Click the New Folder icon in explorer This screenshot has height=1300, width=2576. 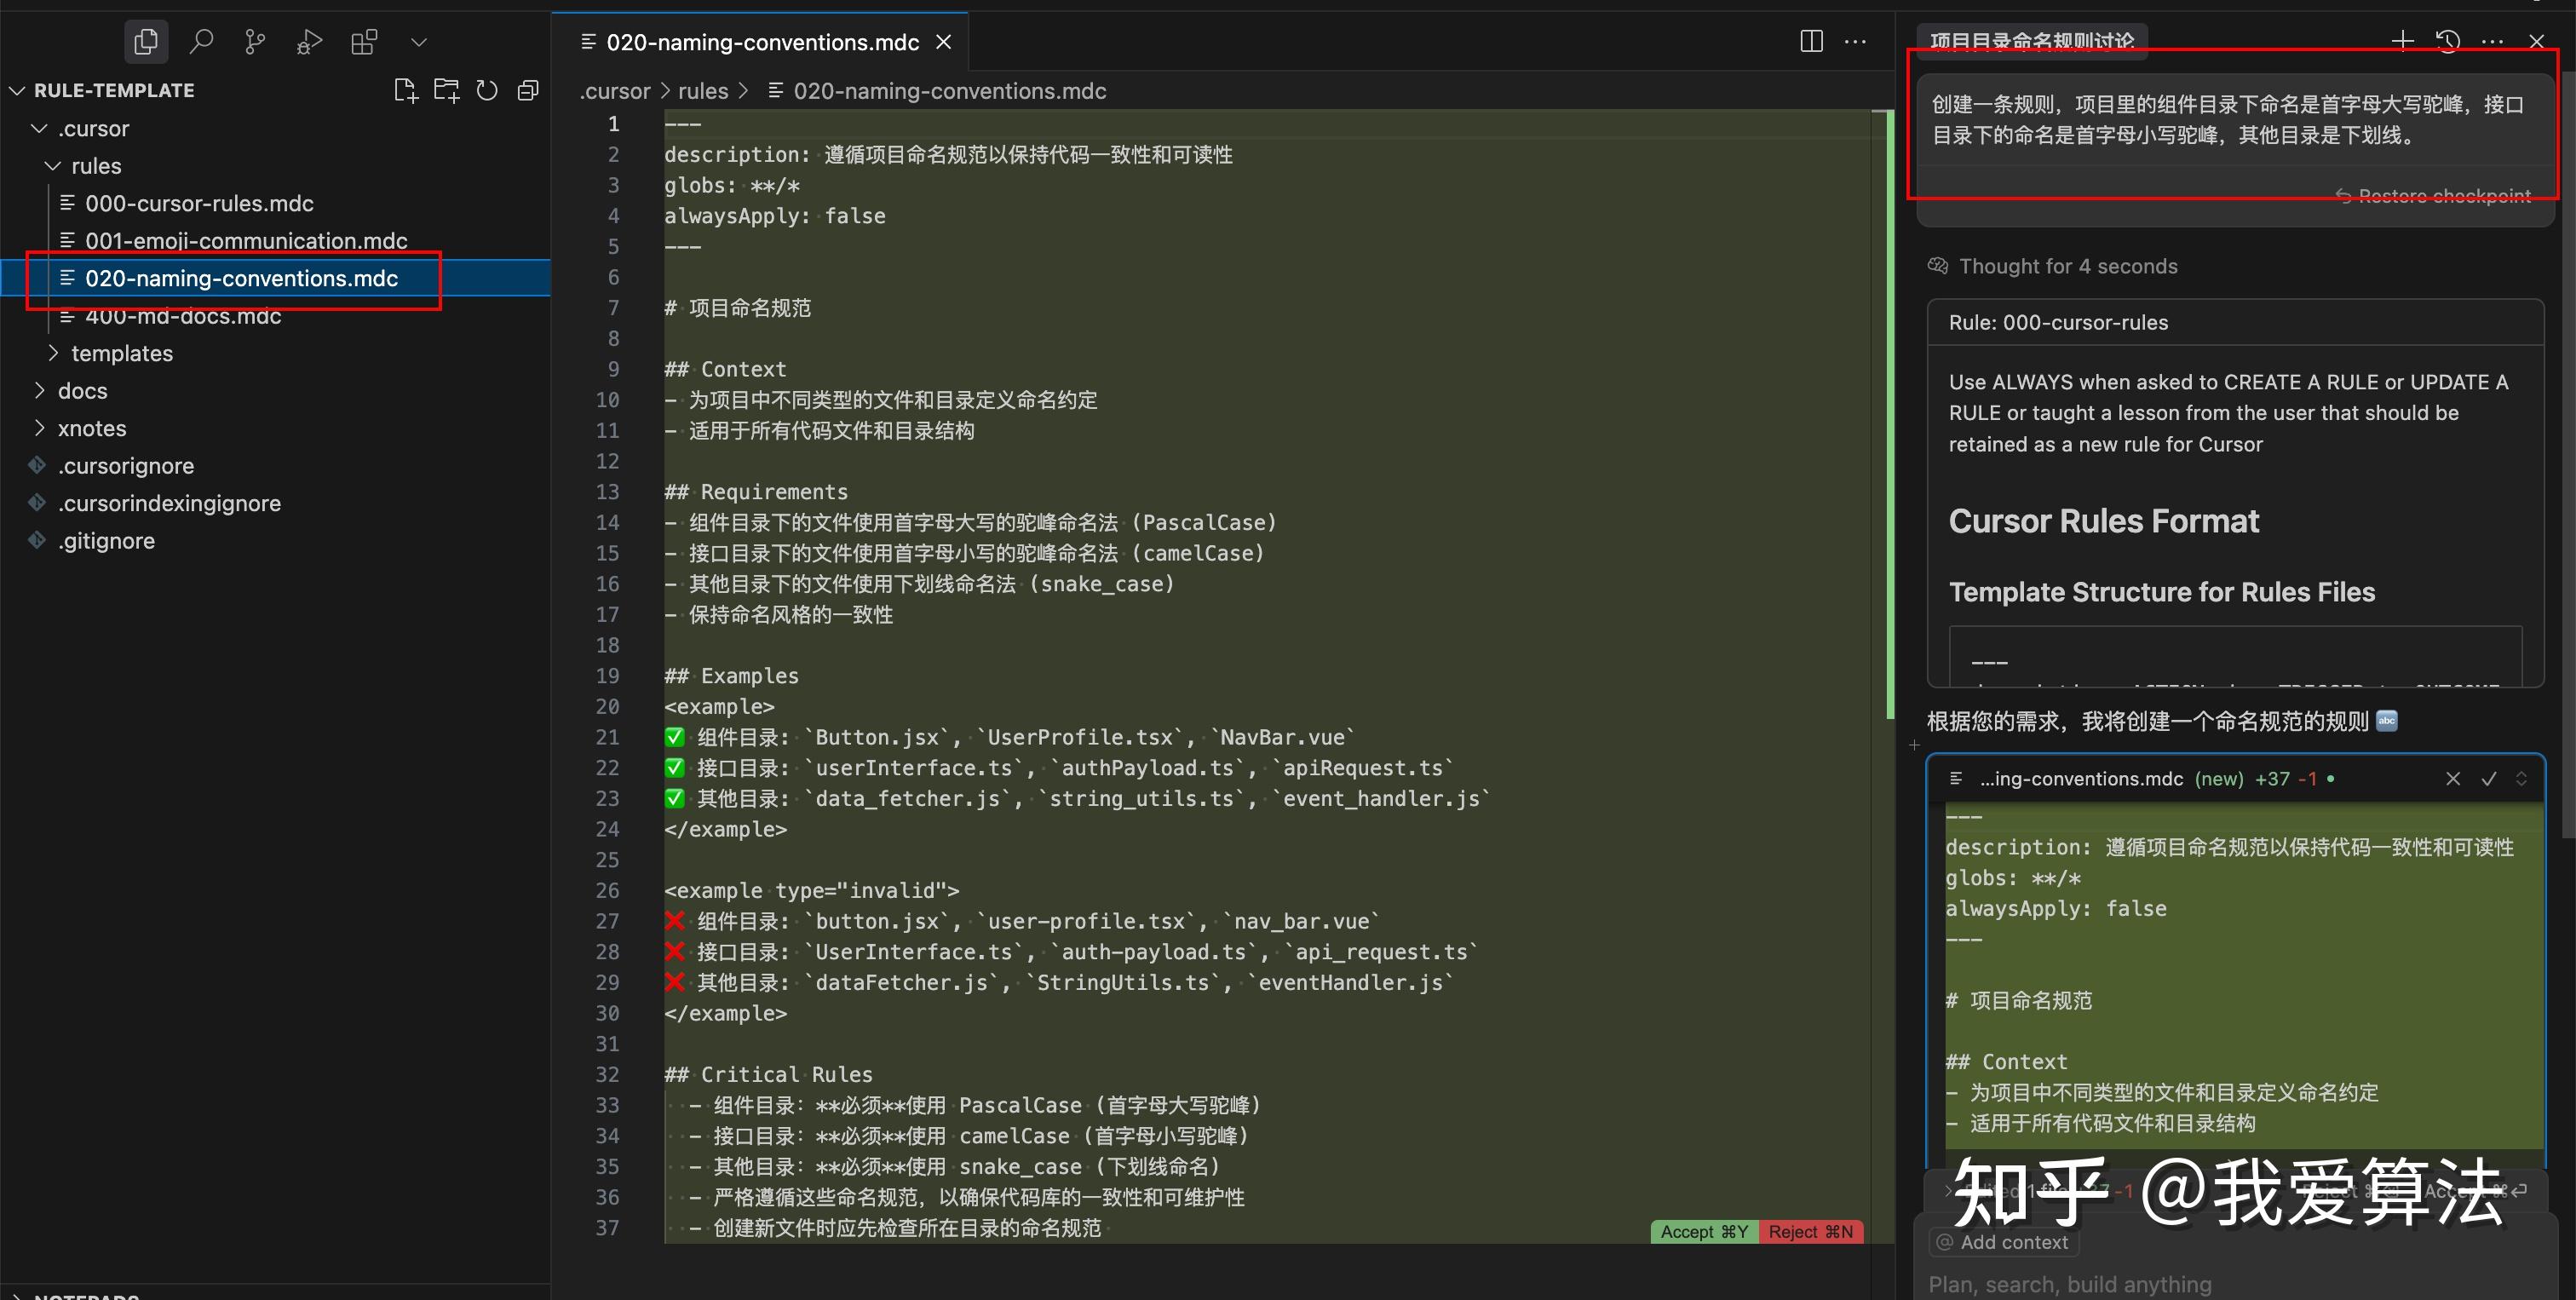(x=446, y=91)
